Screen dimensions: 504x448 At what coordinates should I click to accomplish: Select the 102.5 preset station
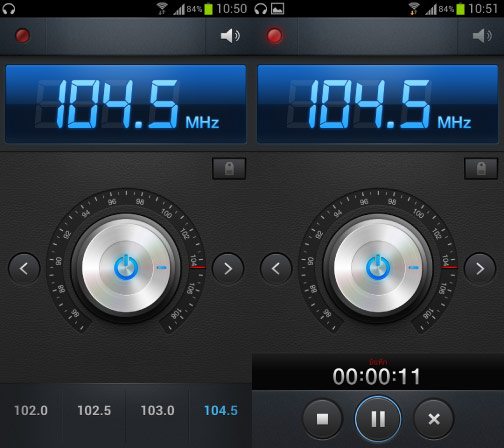(x=94, y=411)
